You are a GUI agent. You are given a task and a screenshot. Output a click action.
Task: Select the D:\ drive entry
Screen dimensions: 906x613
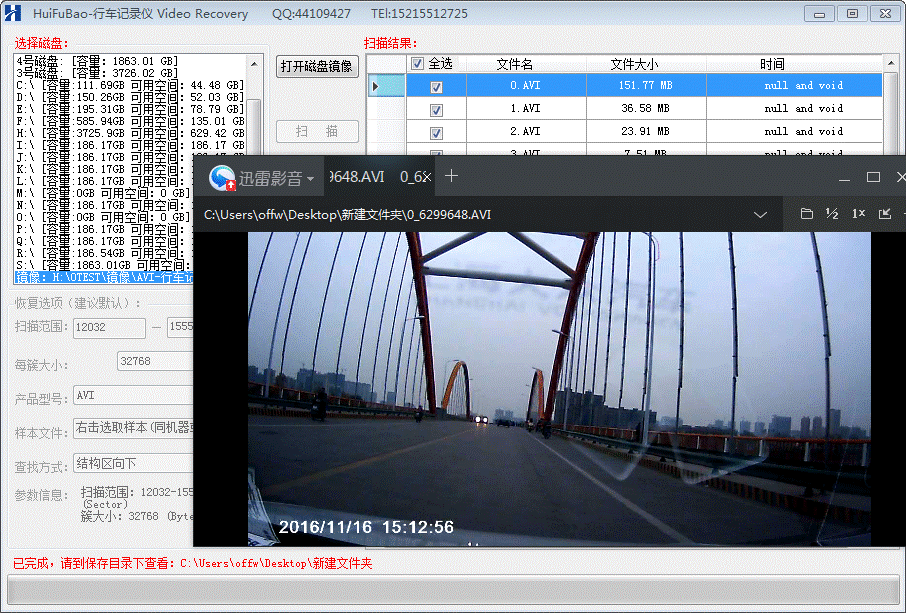tap(130, 97)
